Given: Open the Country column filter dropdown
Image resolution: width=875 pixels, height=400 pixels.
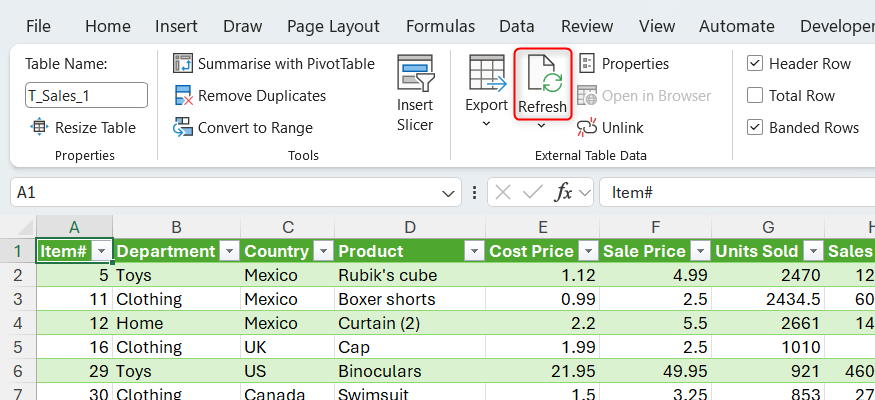Looking at the screenshot, I should click(x=323, y=252).
